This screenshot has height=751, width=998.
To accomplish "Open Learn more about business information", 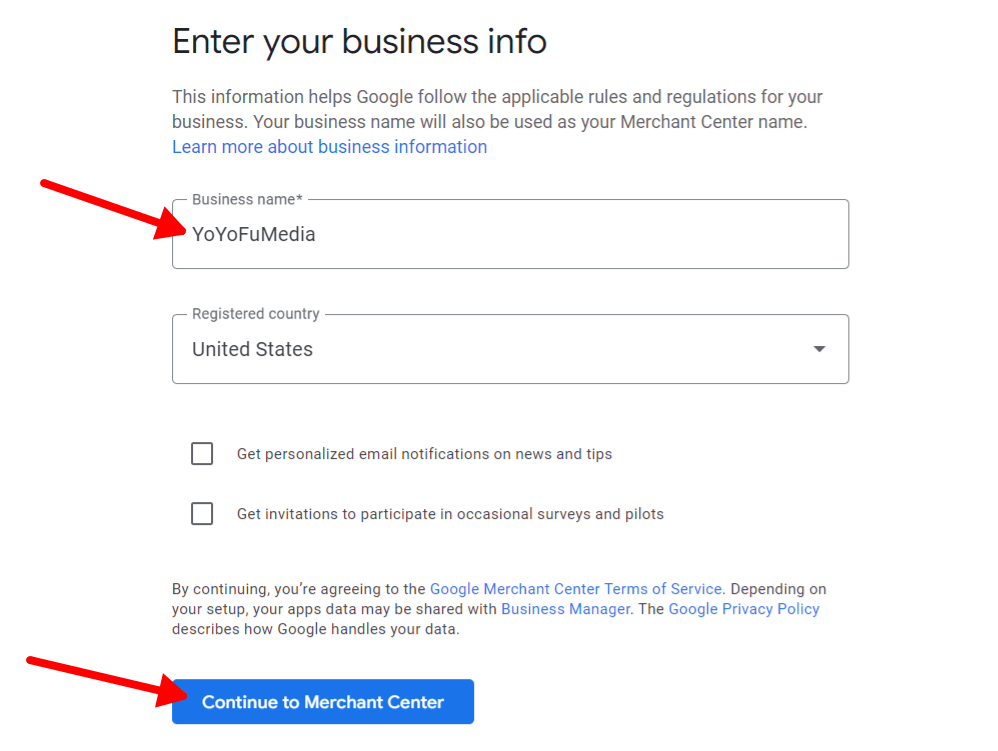I will 329,146.
